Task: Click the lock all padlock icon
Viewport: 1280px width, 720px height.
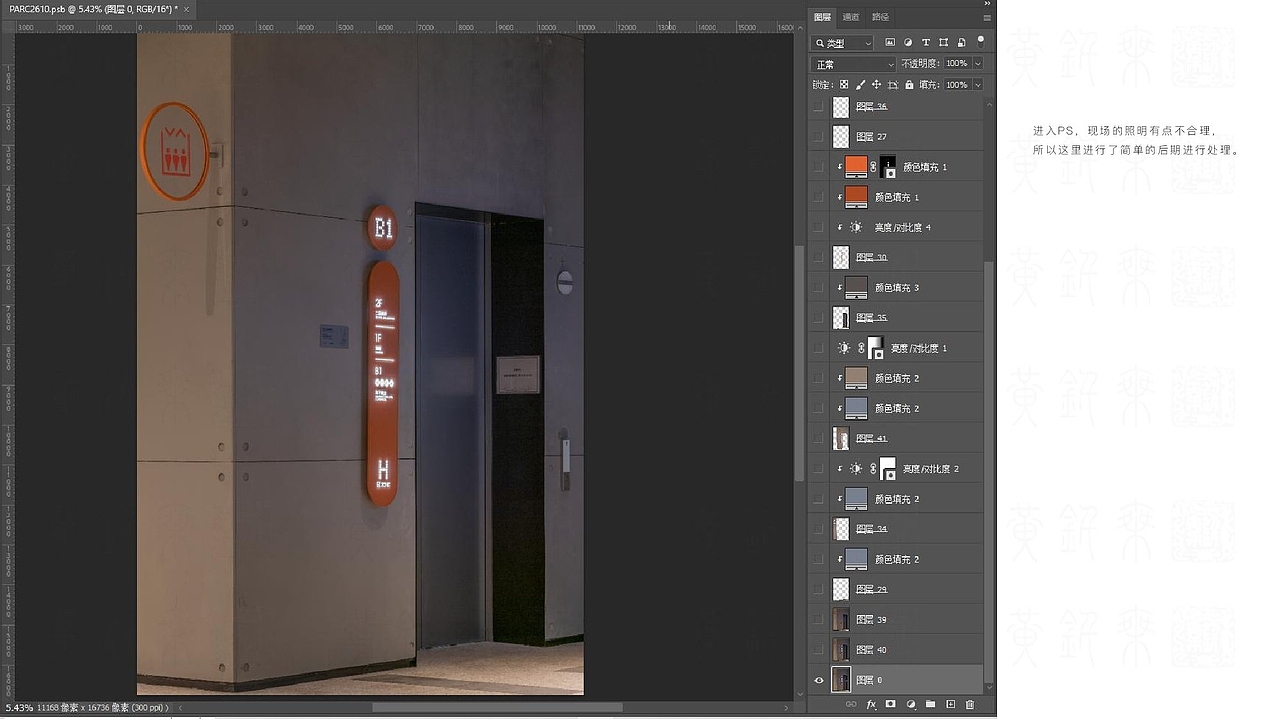Action: point(908,85)
